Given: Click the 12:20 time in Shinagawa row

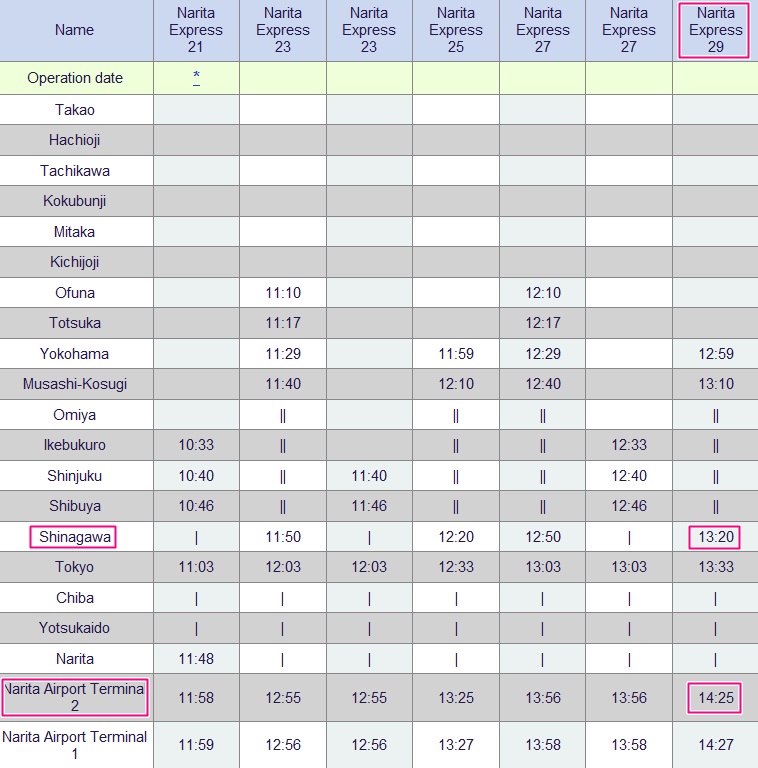Looking at the screenshot, I should tap(456, 537).
